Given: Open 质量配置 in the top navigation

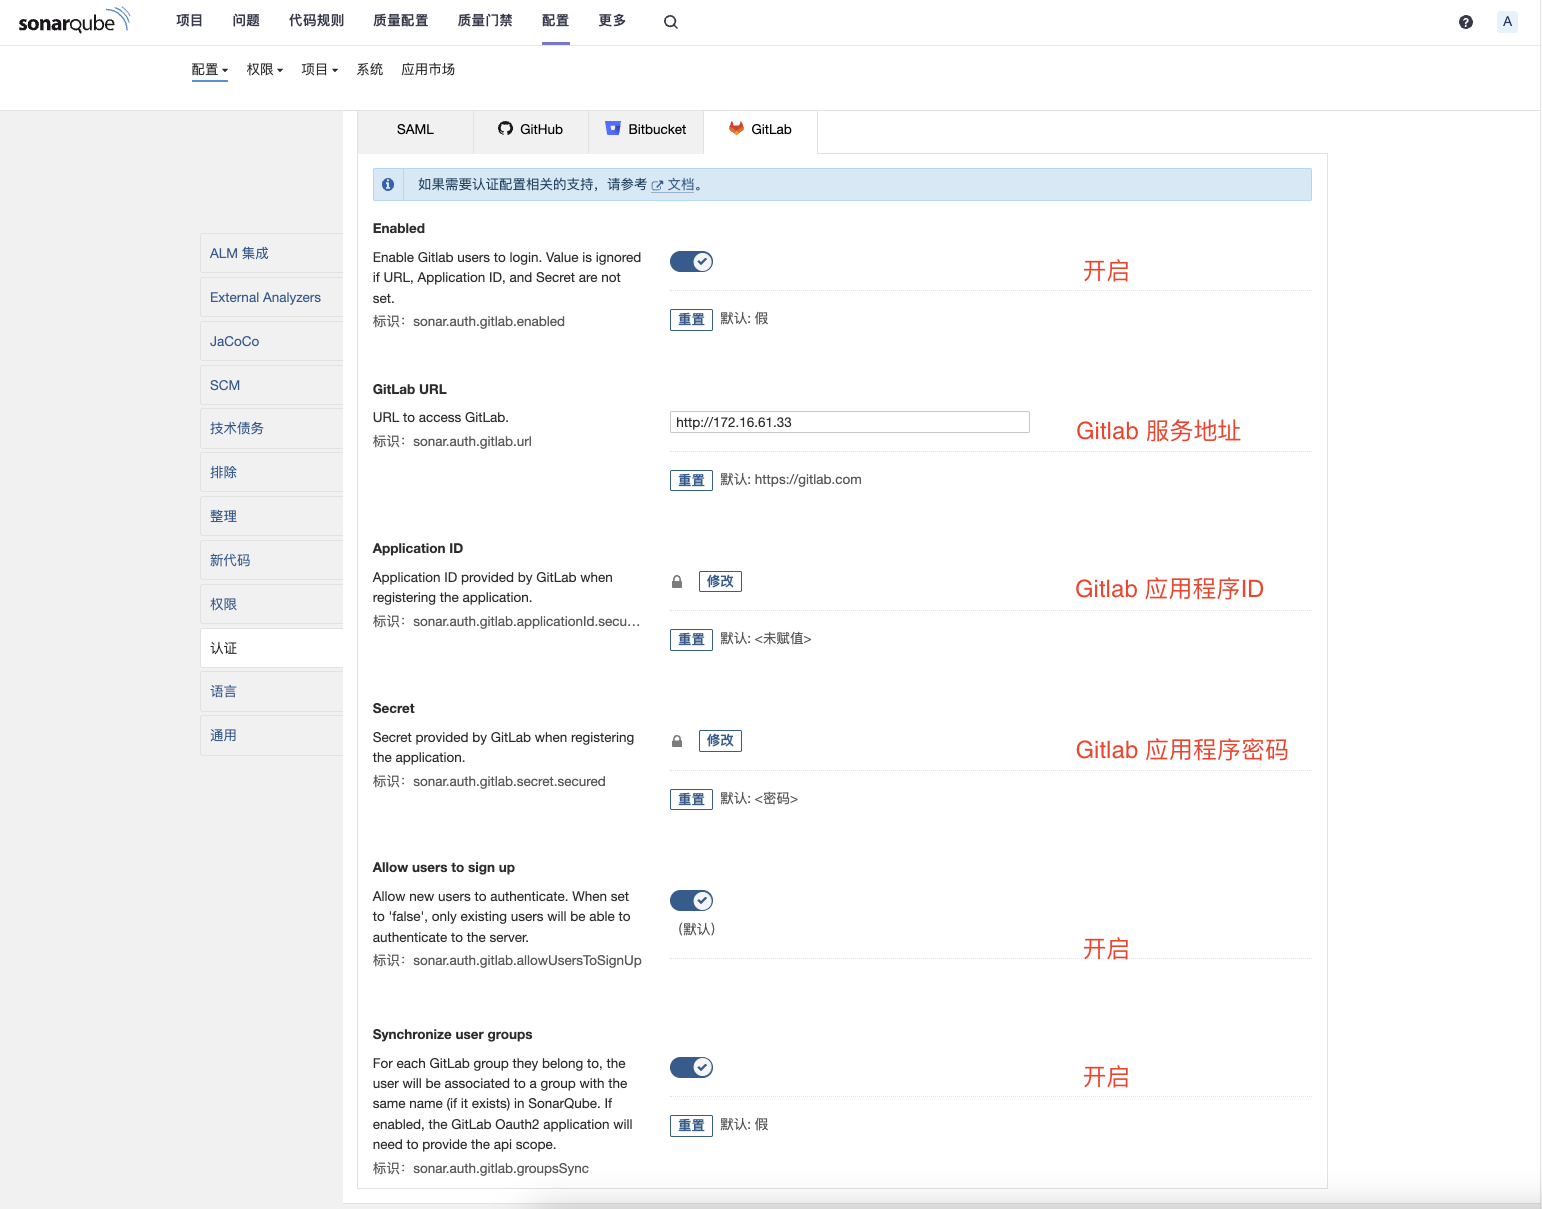Looking at the screenshot, I should (x=400, y=21).
